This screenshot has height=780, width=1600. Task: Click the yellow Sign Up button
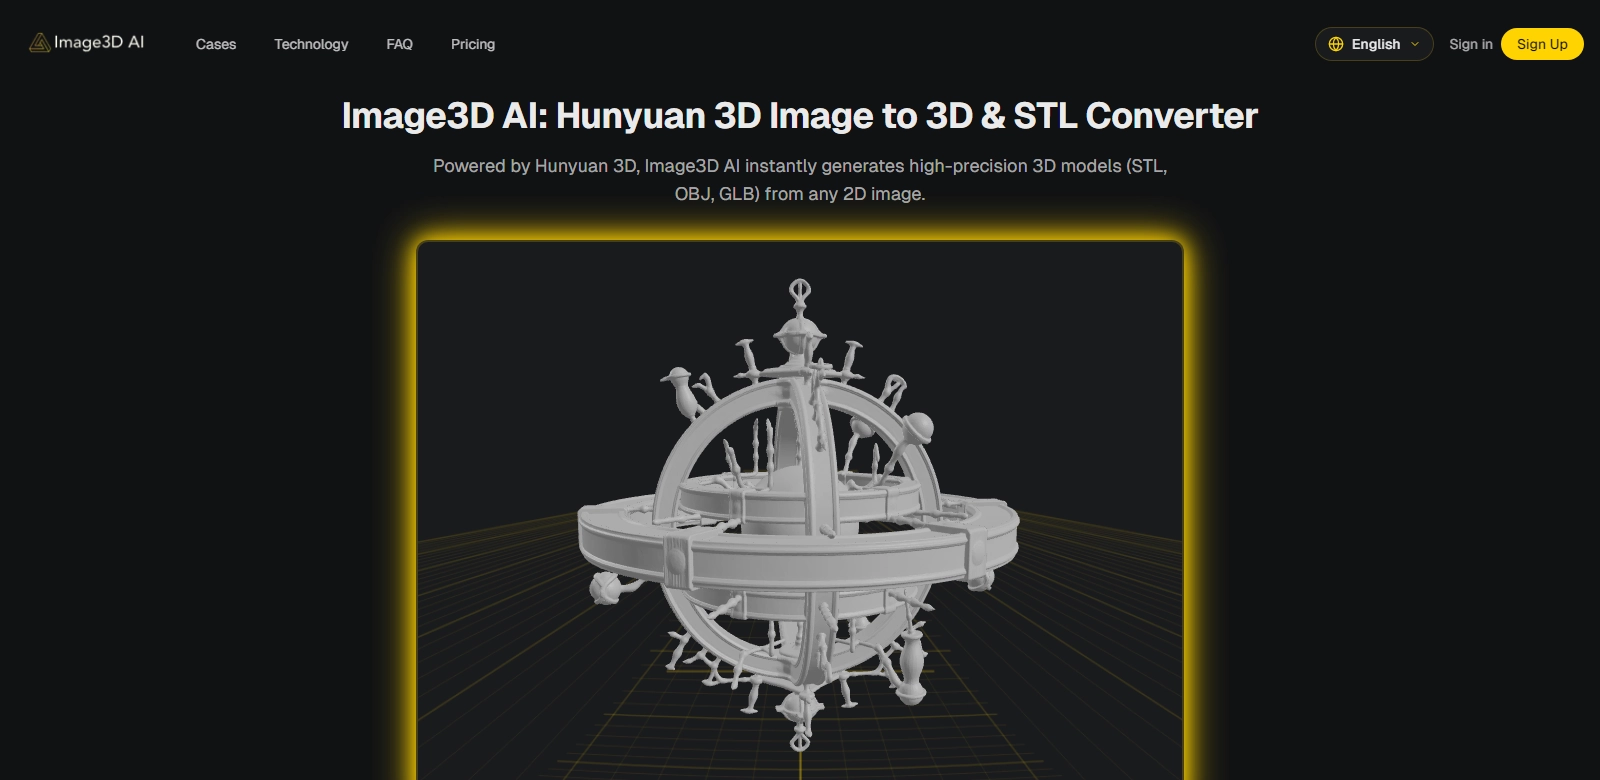point(1542,44)
